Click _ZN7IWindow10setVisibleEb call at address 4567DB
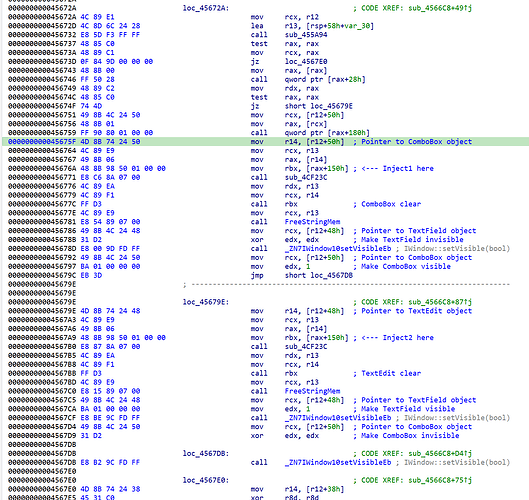The width and height of the screenshot is (529, 500). pyautogui.click(x=338, y=462)
